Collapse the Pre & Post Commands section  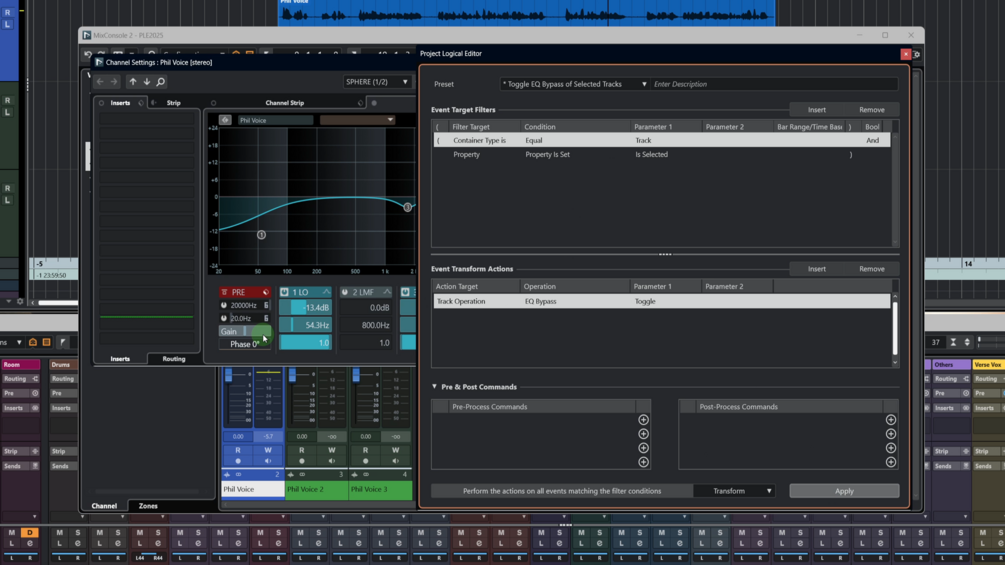point(435,387)
